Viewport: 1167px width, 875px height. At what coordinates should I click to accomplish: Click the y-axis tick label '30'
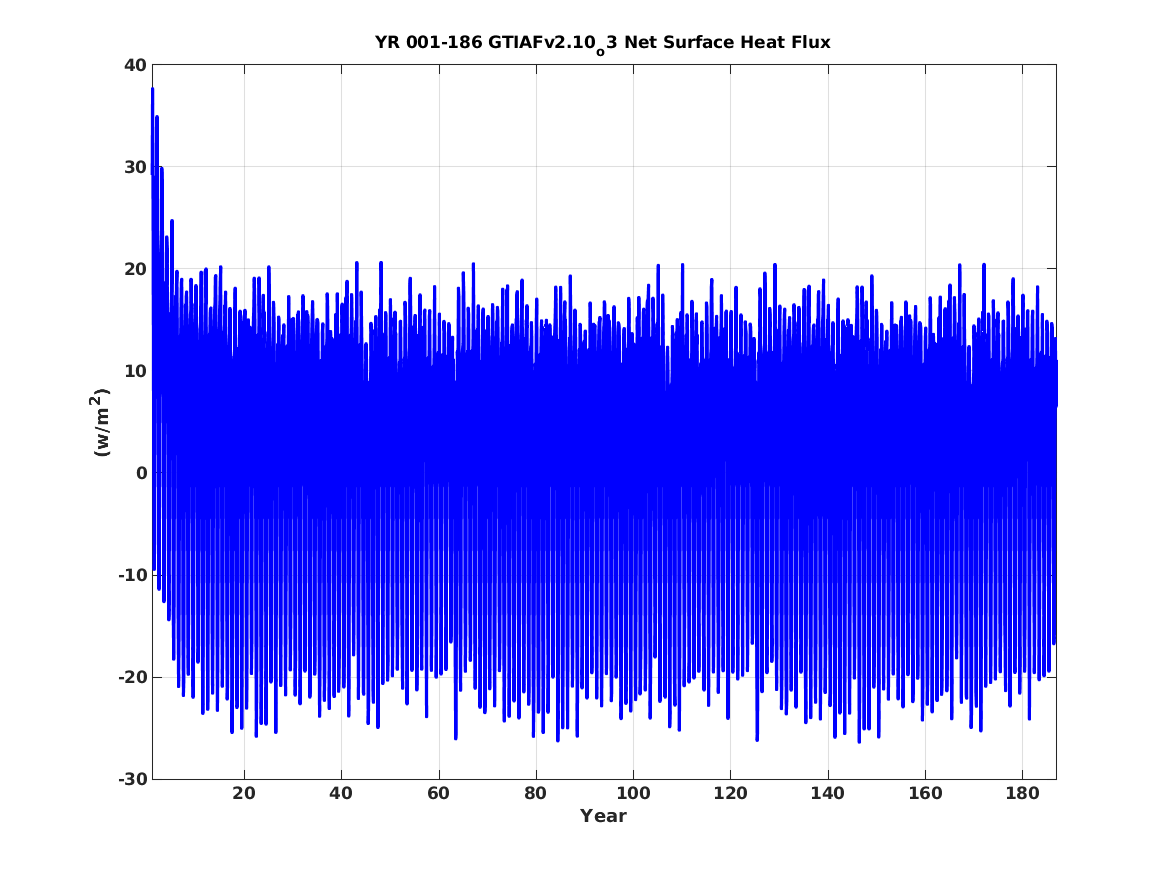coord(135,167)
